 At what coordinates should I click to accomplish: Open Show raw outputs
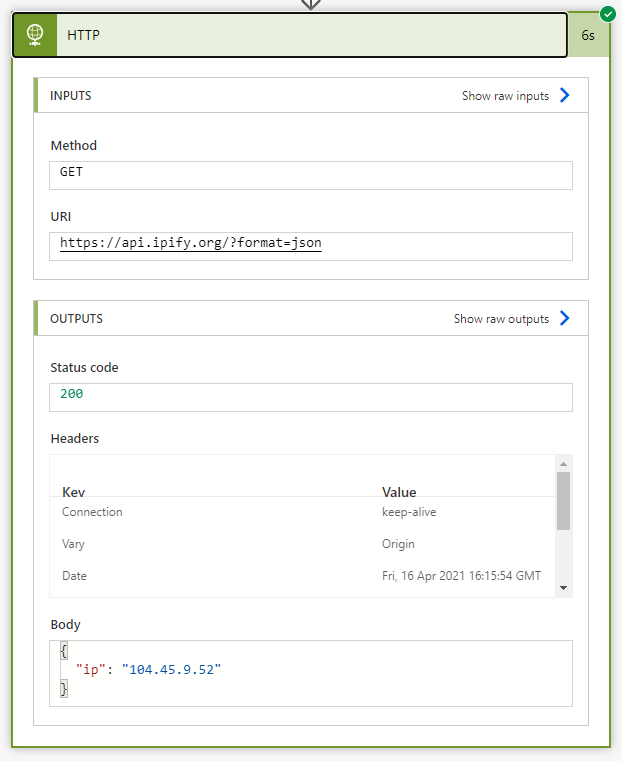tap(501, 319)
